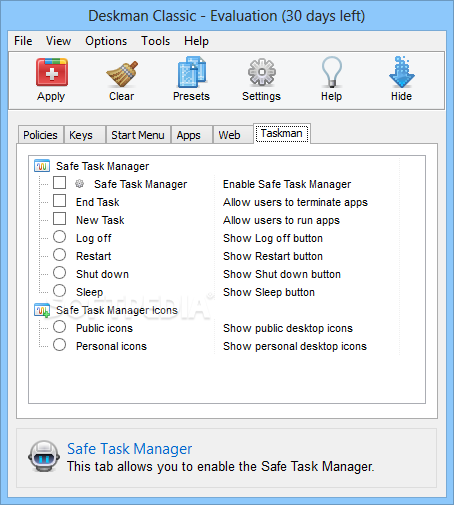Click 'Show public desktop icons' description
The image size is (454, 505).
[288, 328]
